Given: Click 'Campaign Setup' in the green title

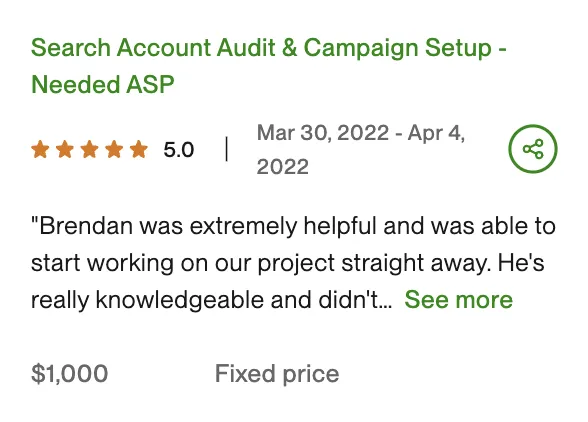Looking at the screenshot, I should (398, 48).
